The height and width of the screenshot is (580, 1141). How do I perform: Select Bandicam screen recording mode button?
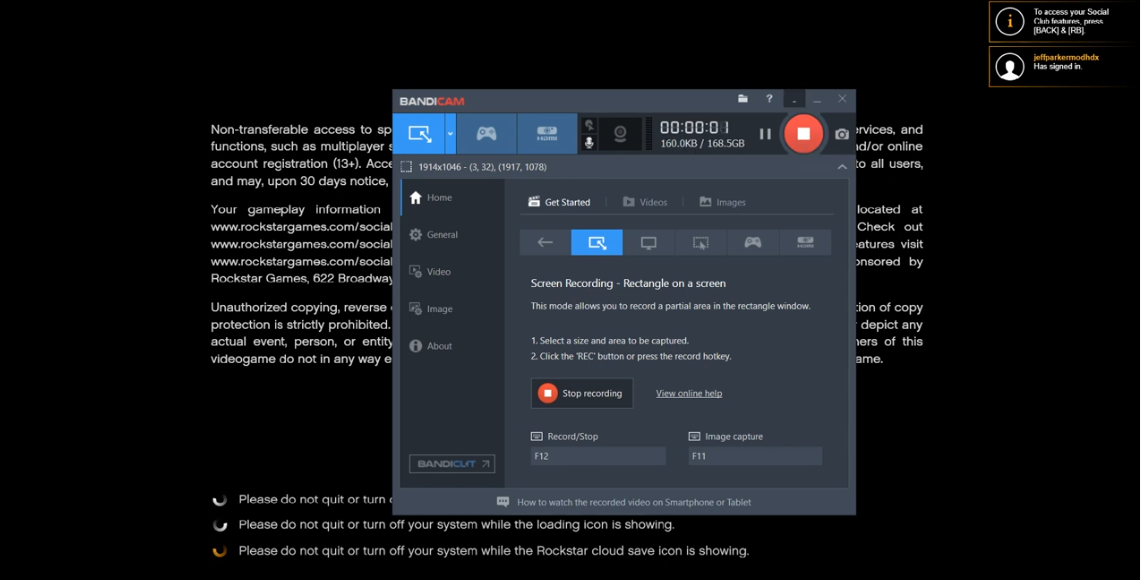click(x=419, y=133)
